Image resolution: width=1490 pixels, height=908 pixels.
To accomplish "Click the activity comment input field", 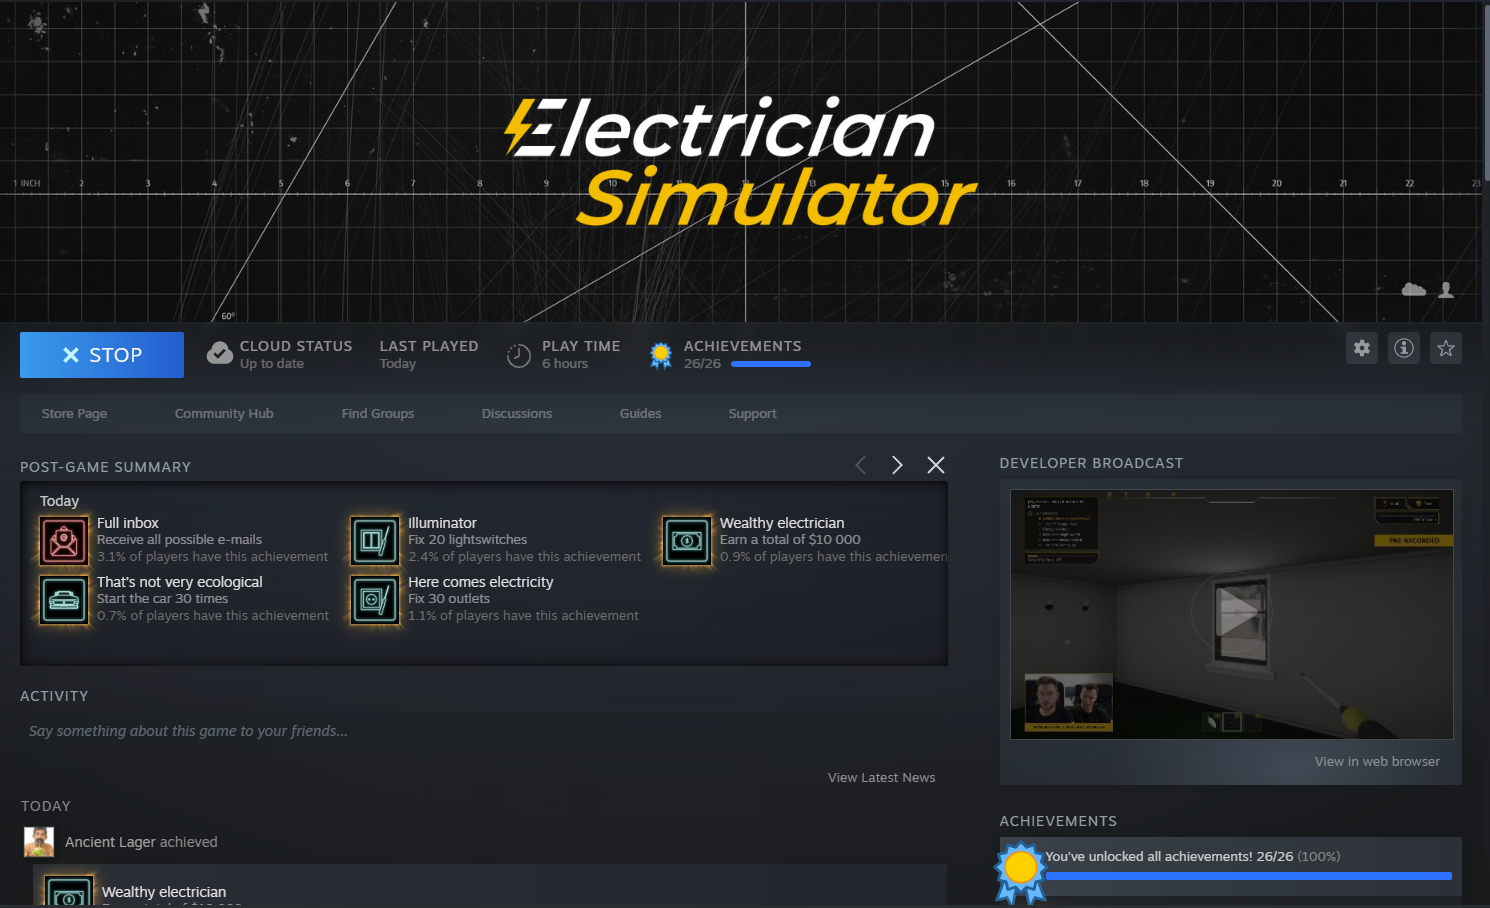I will coord(483,731).
